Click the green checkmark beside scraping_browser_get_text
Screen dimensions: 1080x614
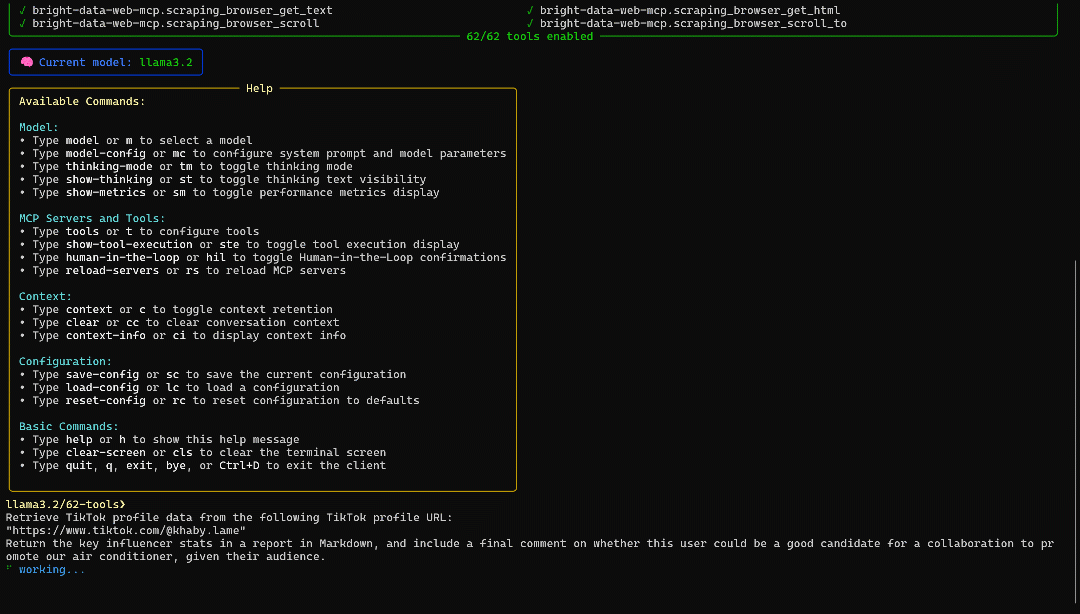tap(22, 10)
